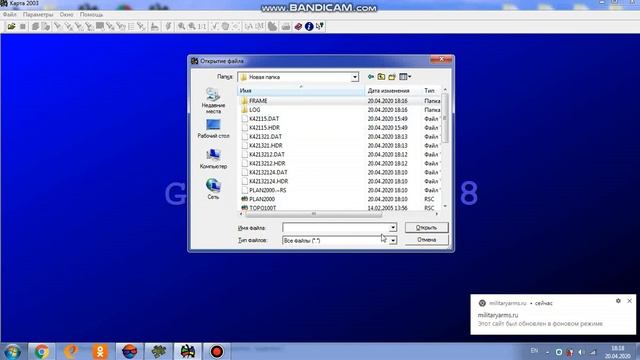Go up one folder level in dialog

(x=381, y=77)
